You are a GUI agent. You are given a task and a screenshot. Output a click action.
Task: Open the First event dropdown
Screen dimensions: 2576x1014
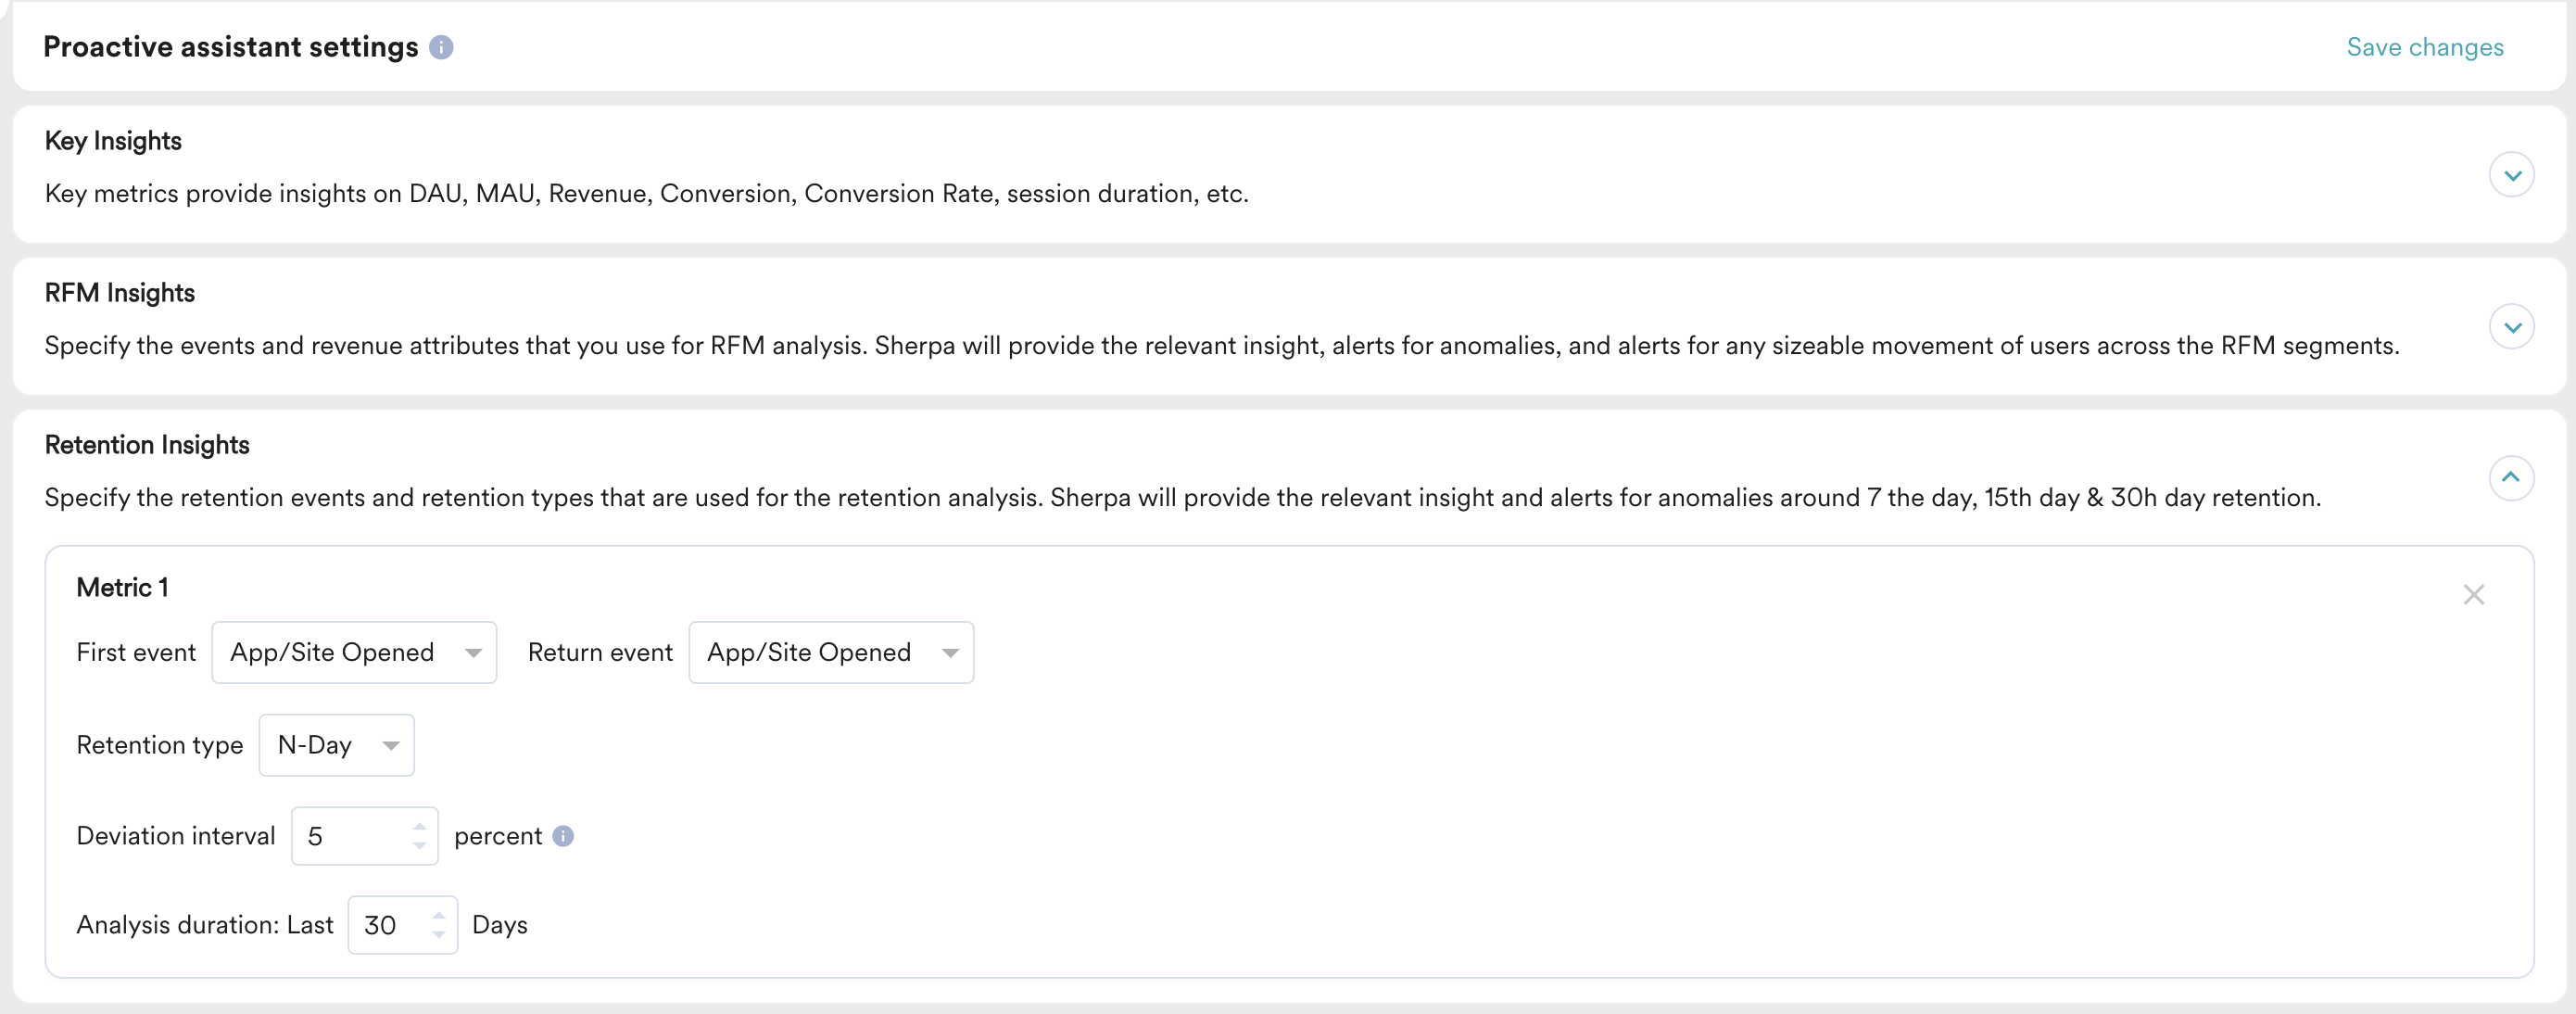[354, 653]
